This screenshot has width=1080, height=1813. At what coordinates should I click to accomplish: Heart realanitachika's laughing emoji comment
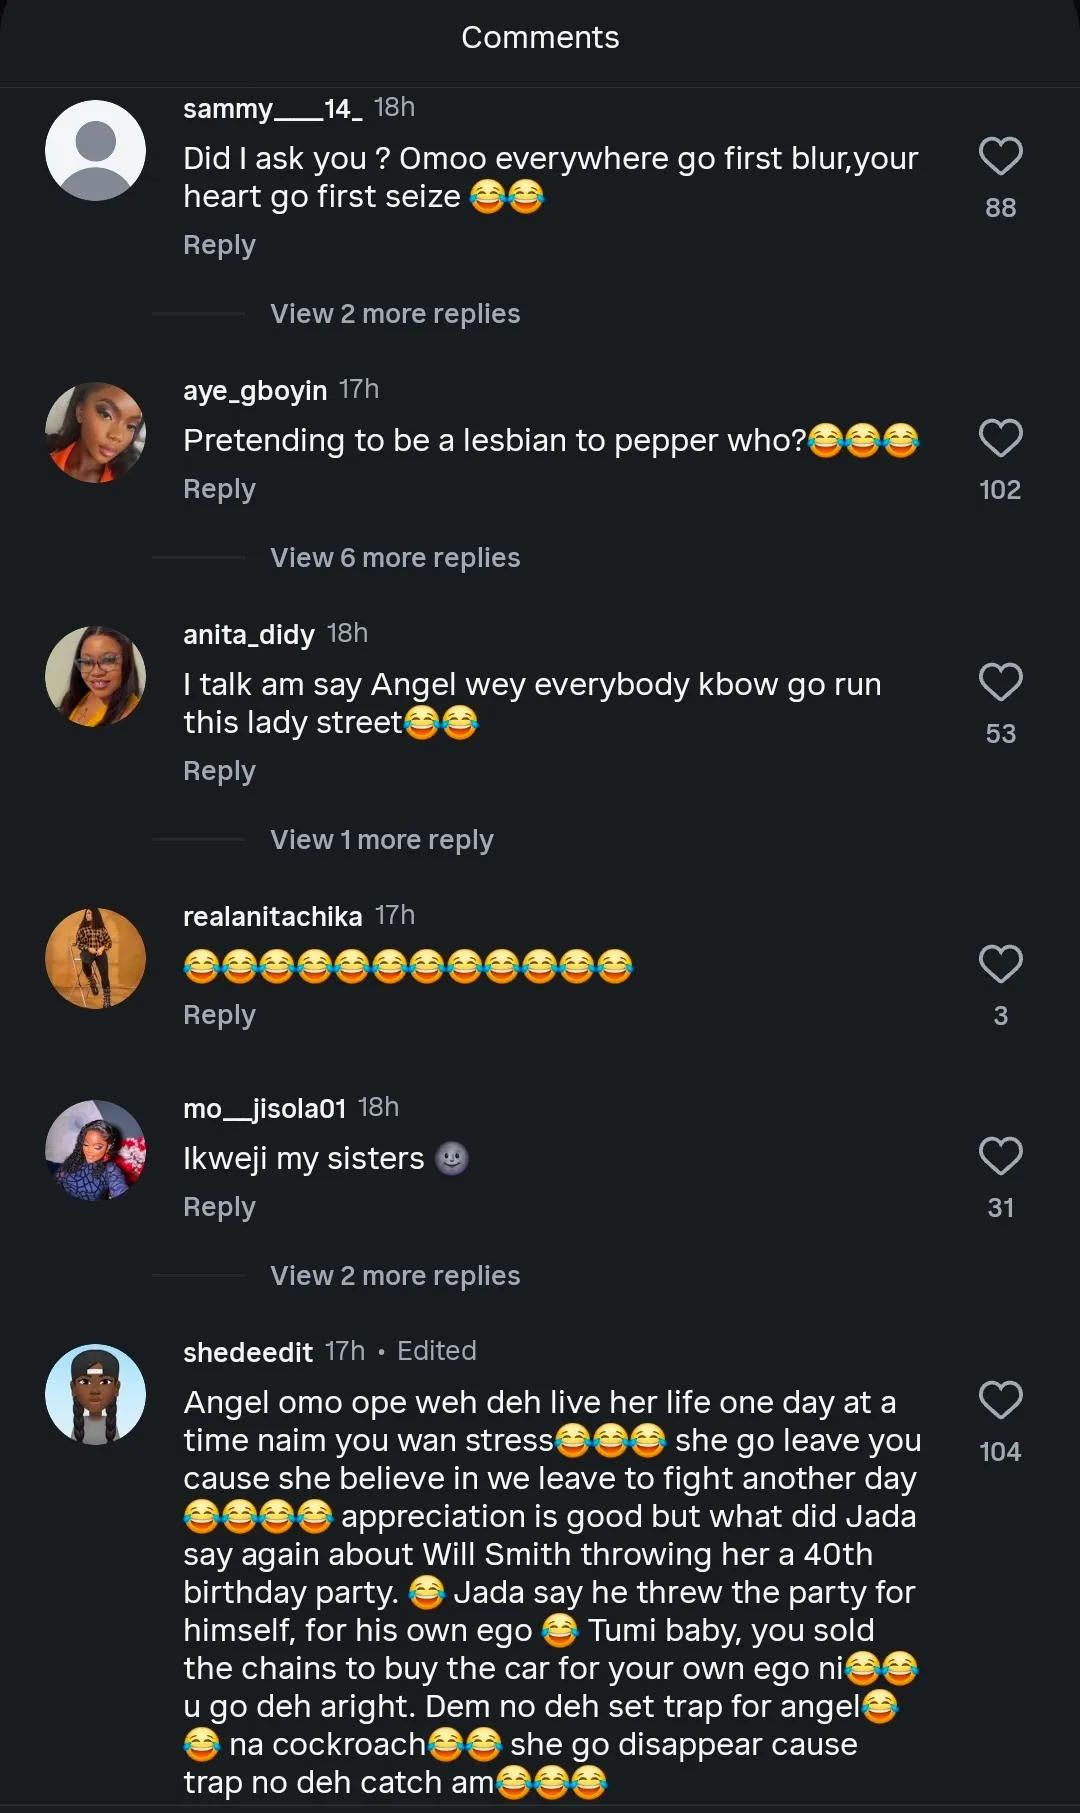click(1000, 965)
